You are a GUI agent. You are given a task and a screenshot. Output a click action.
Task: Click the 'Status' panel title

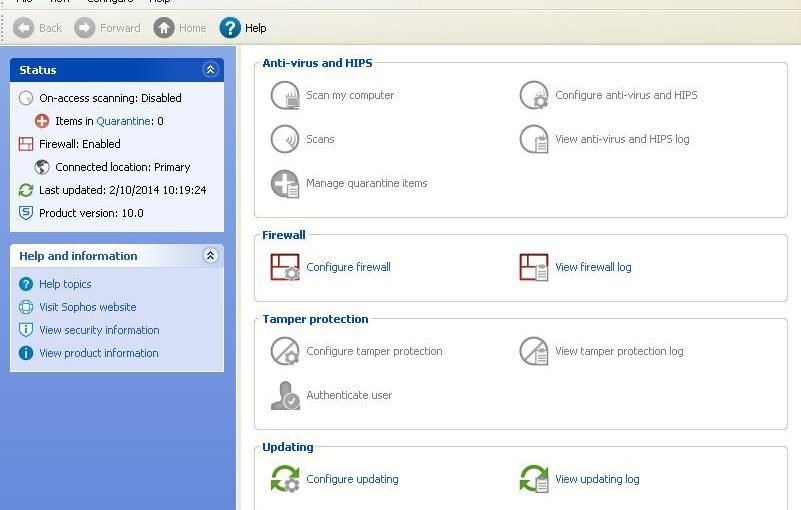tap(38, 70)
